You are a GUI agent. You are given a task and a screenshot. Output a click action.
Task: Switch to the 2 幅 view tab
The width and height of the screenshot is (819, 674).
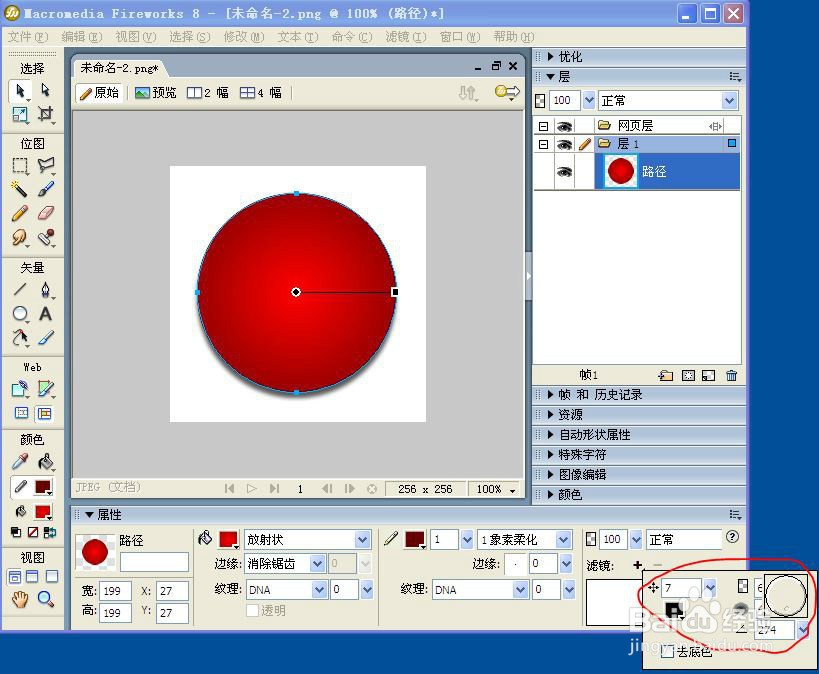coord(208,93)
